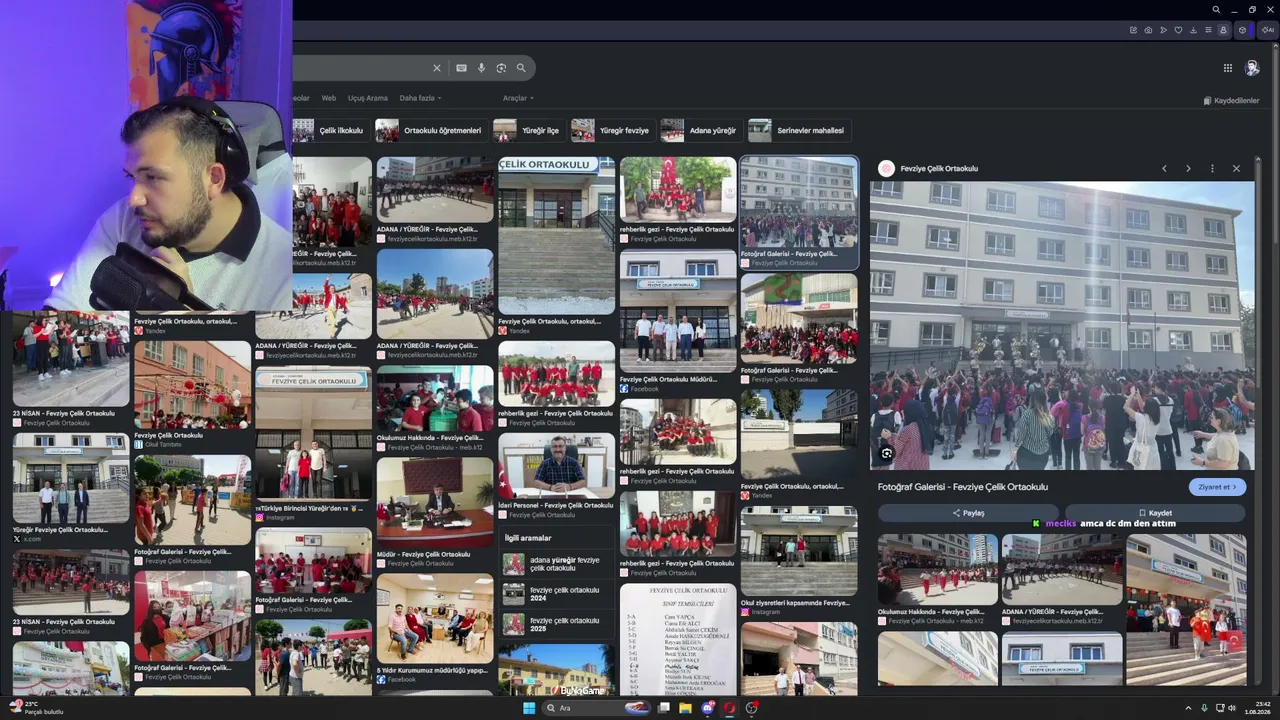The image size is (1280, 720).
Task: Open the weather widget showing 23°C
Action: pos(36,708)
